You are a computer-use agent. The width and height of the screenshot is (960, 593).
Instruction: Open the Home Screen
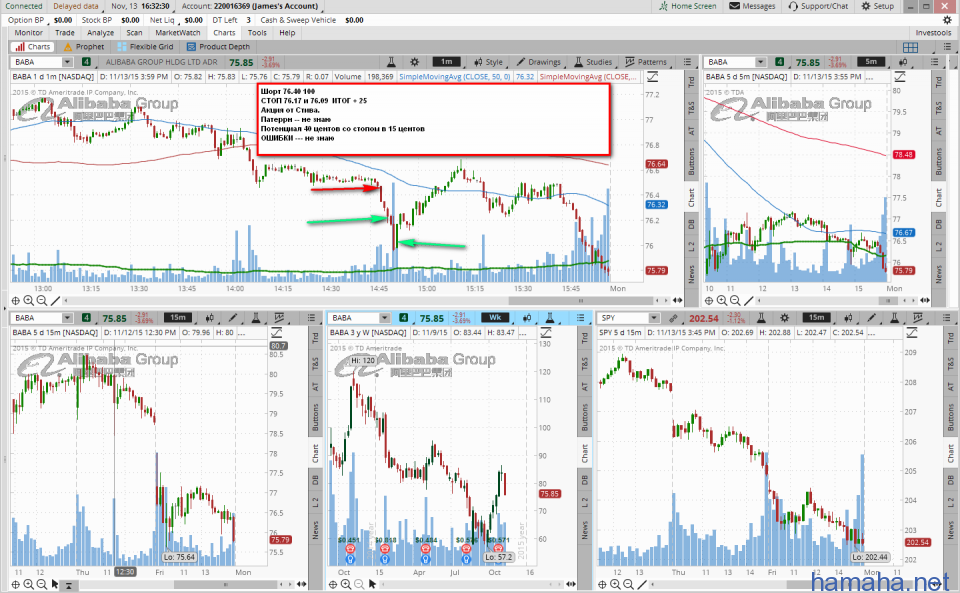pyautogui.click(x=688, y=6)
